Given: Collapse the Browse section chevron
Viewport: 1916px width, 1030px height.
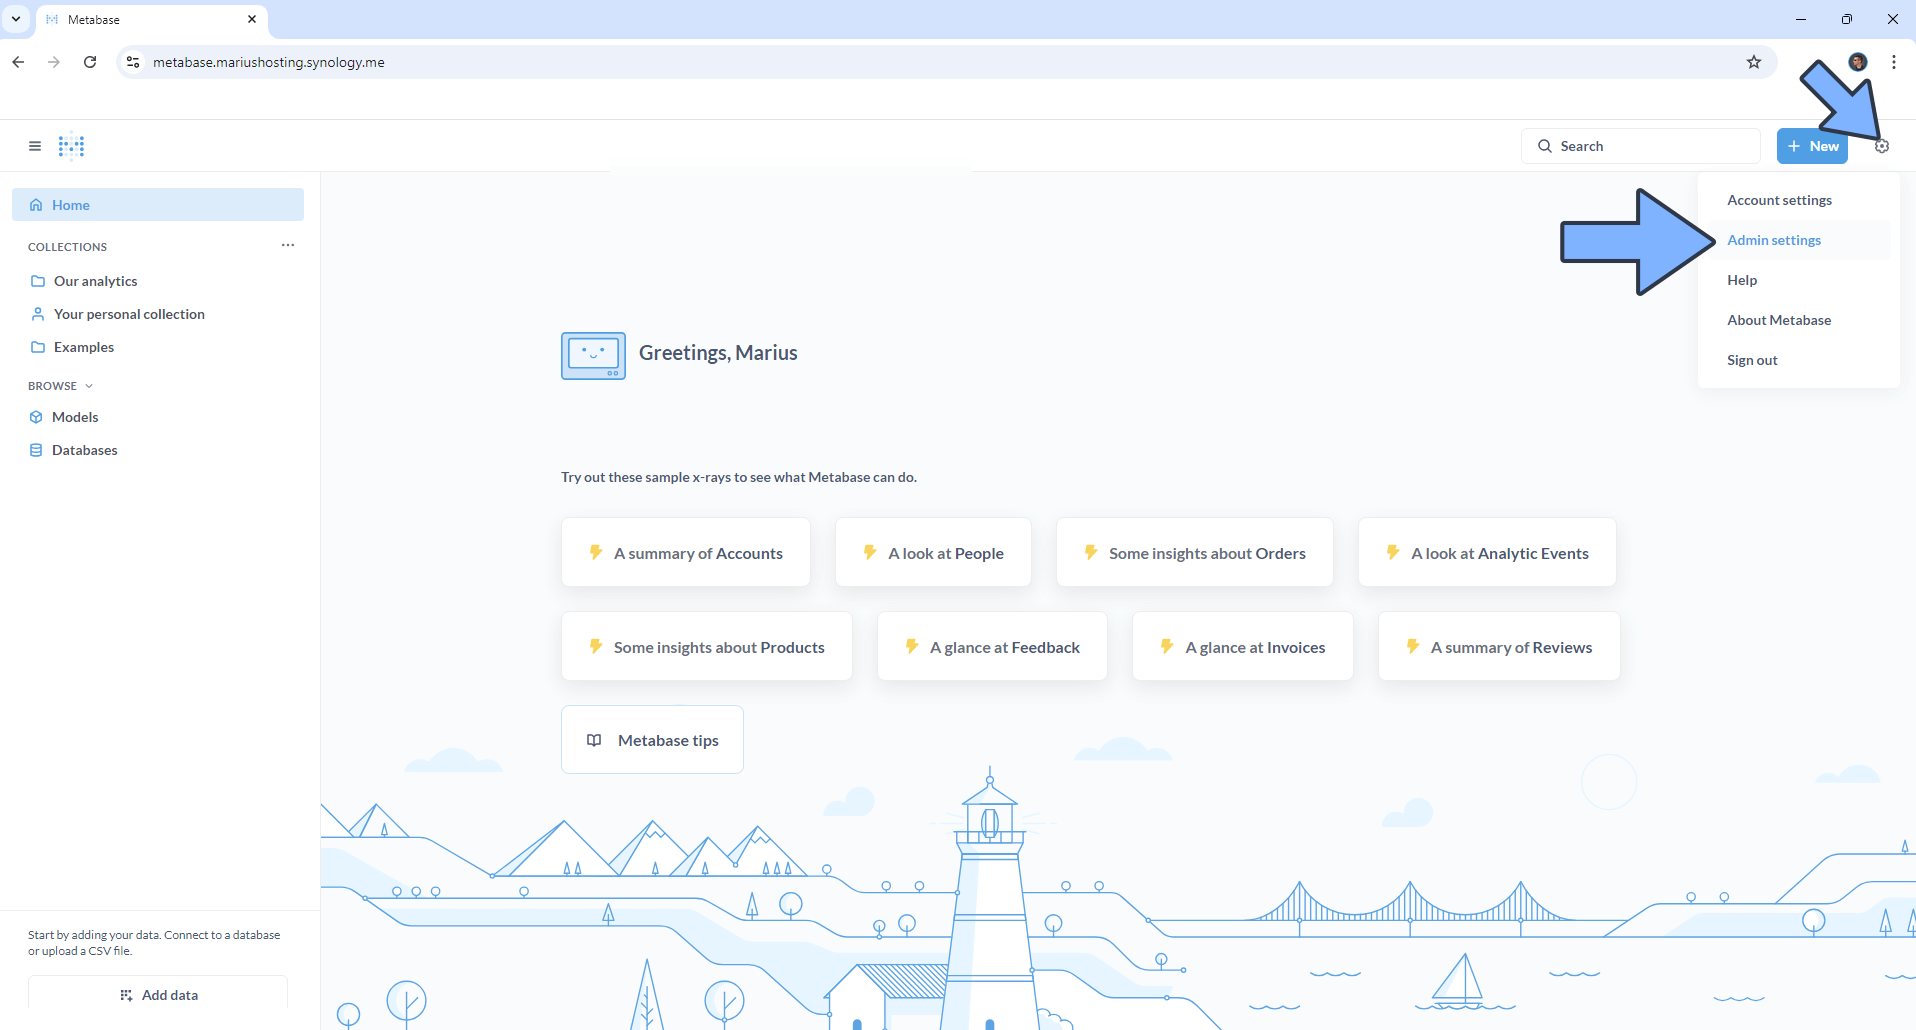Looking at the screenshot, I should 89,386.
